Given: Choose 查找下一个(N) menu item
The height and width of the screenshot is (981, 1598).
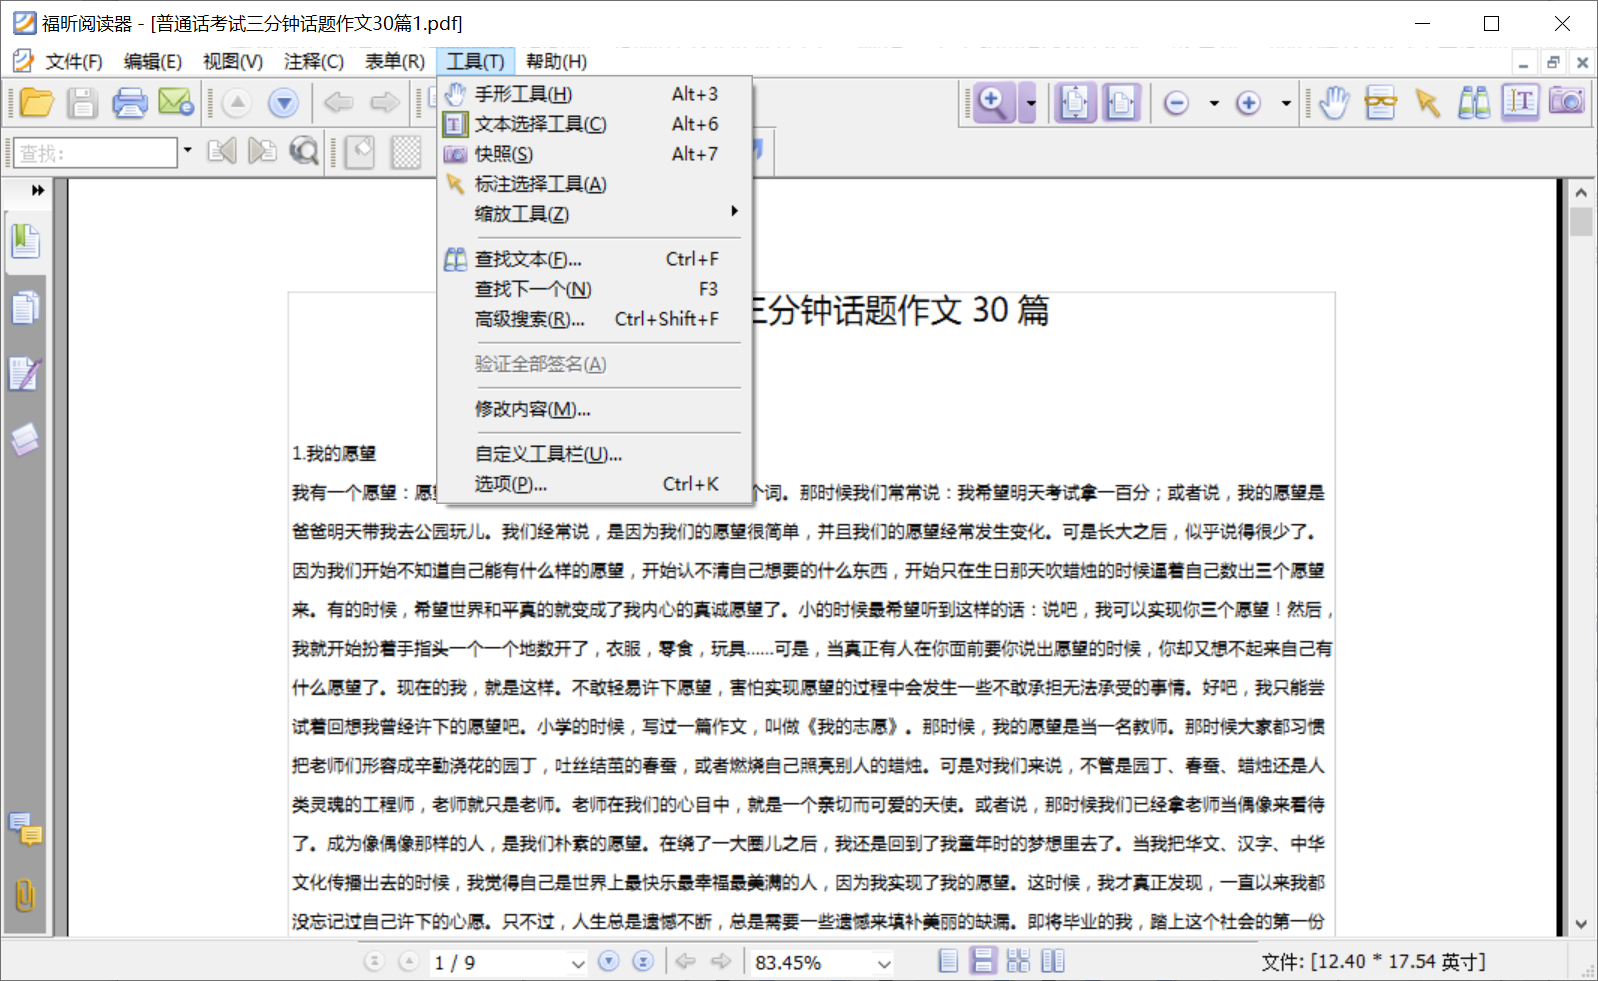Looking at the screenshot, I should coord(596,289).
